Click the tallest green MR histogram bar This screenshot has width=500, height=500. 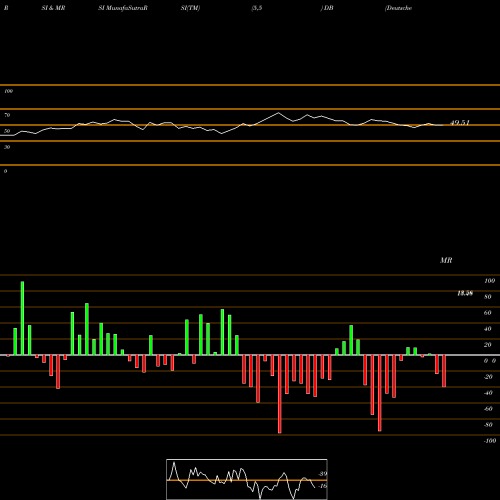pos(22,318)
